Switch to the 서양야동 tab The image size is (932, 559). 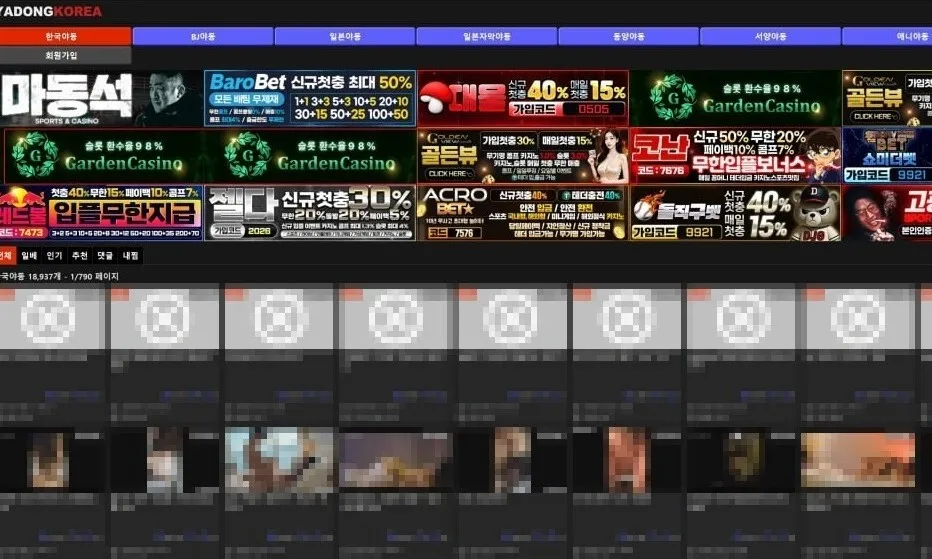pyautogui.click(x=770, y=36)
